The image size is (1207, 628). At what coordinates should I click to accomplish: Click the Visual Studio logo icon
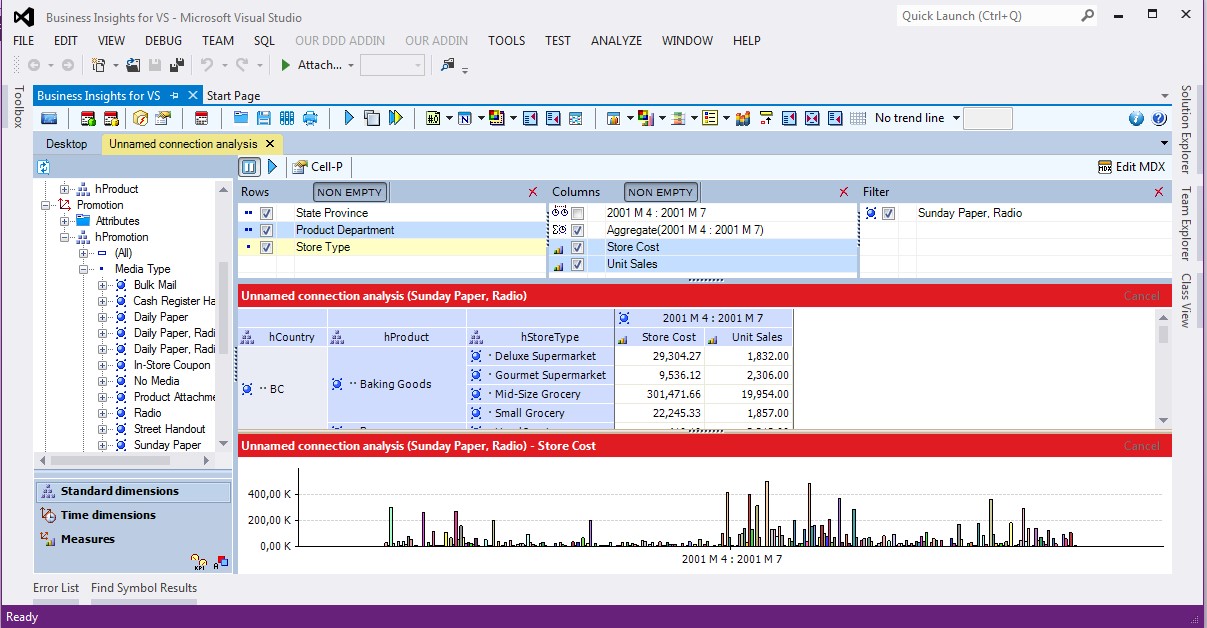(22, 17)
